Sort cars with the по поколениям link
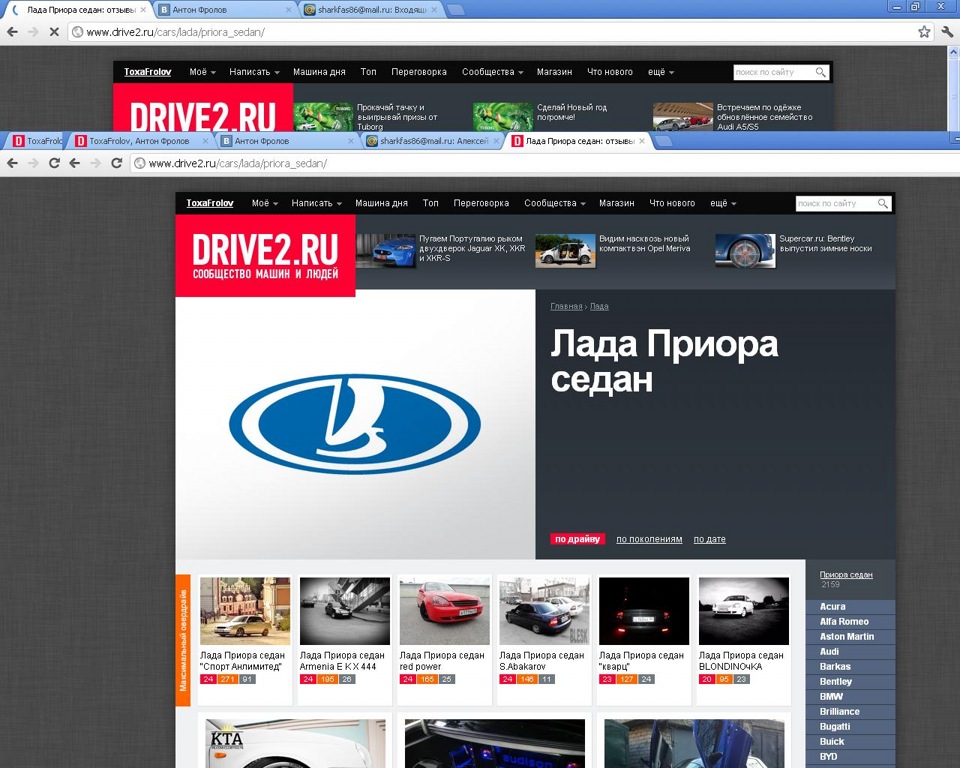 (649, 540)
